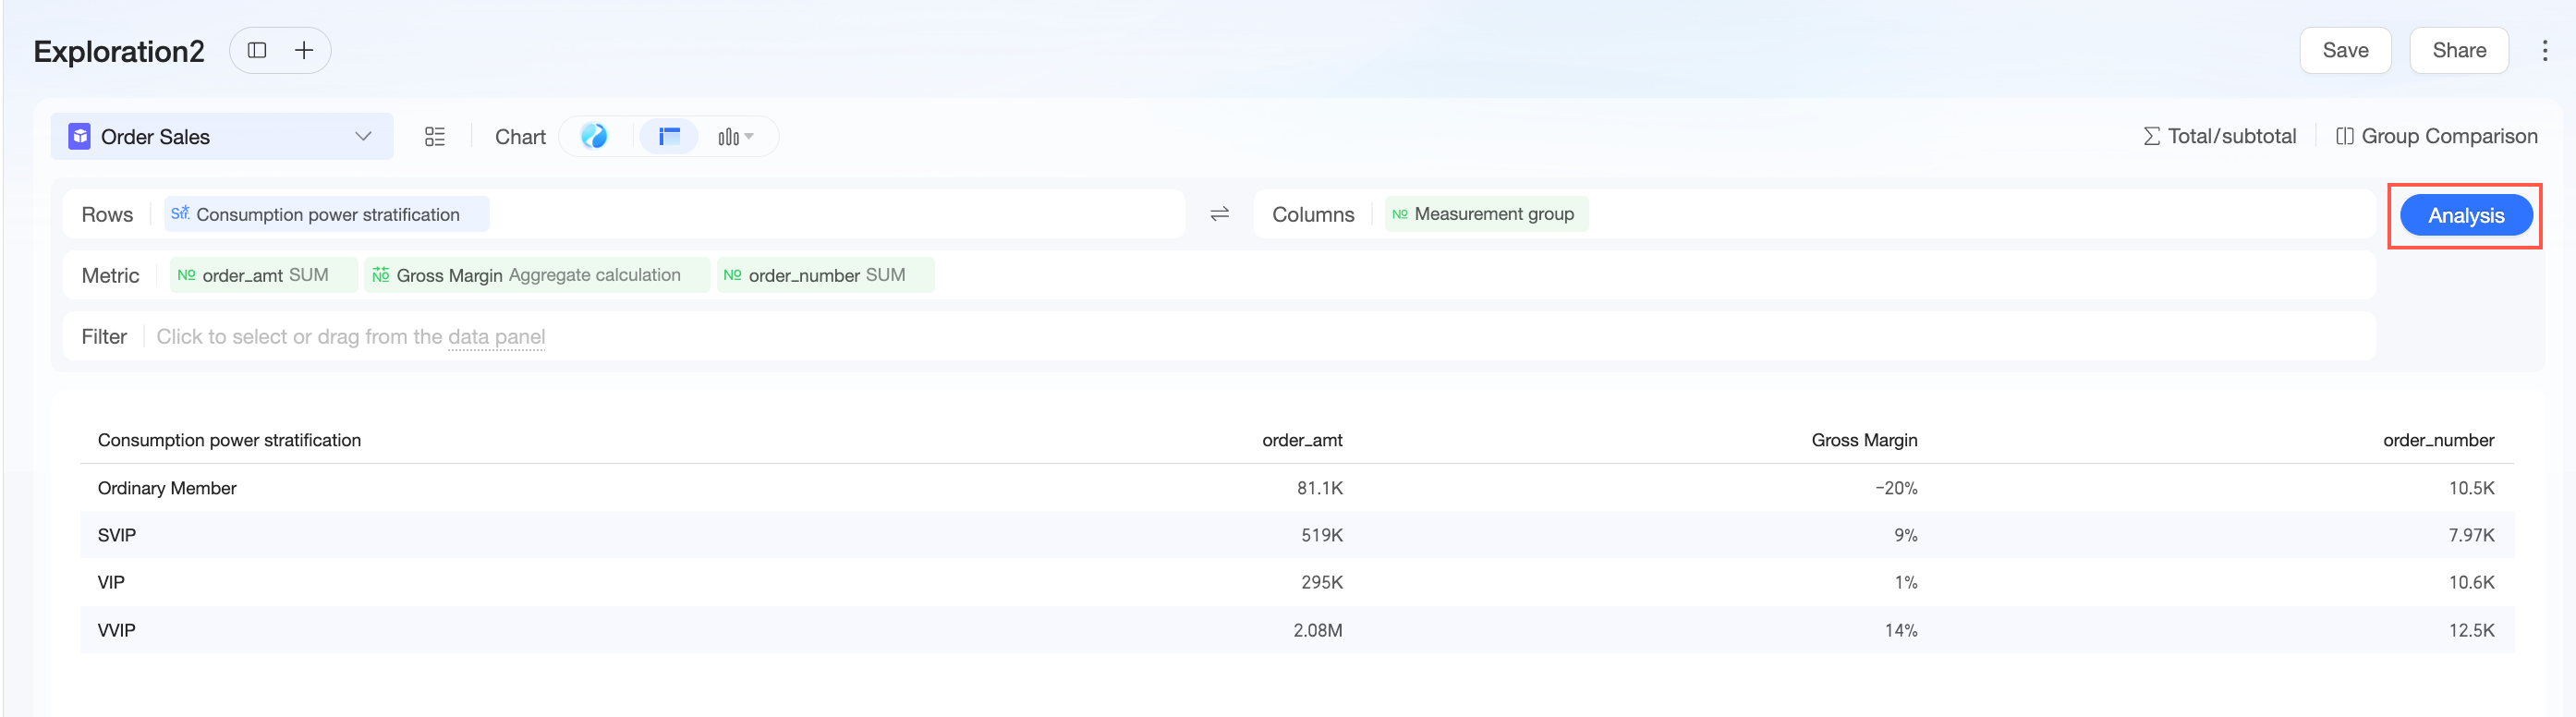Click the -20% Gross Margin cell
This screenshot has width=2576, height=717.
pos(1896,488)
